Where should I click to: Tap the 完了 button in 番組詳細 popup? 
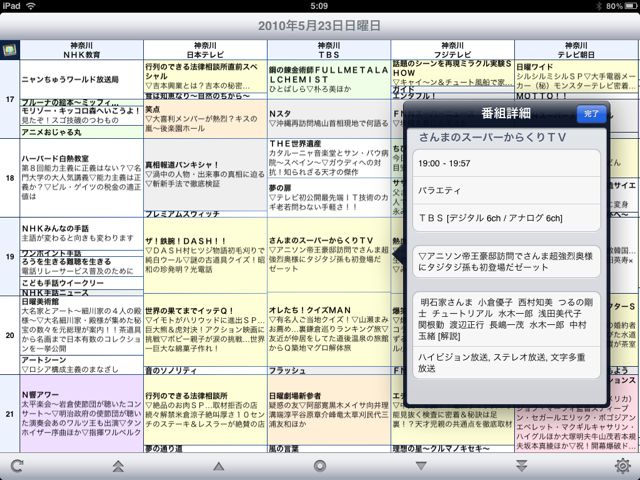(591, 113)
